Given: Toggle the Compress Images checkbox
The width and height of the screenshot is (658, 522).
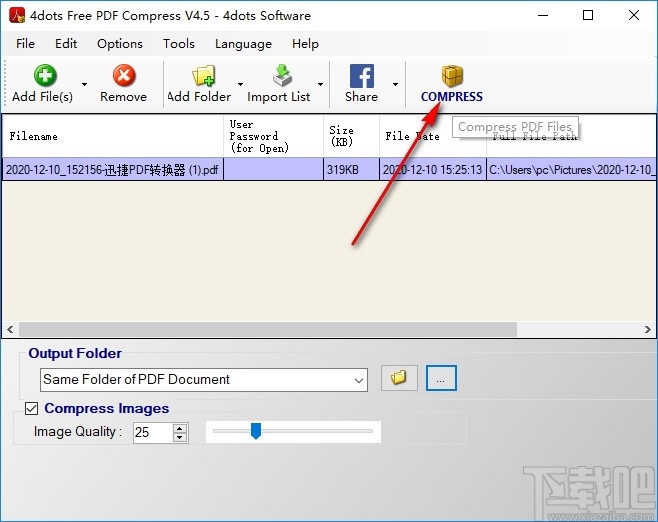Looking at the screenshot, I should click(x=31, y=408).
